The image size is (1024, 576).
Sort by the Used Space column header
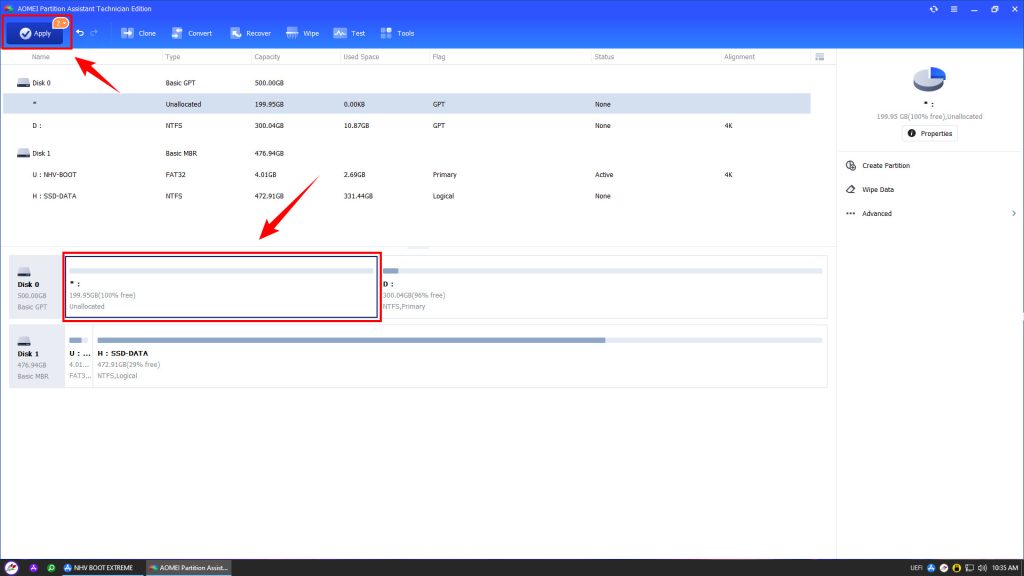pyautogui.click(x=361, y=57)
